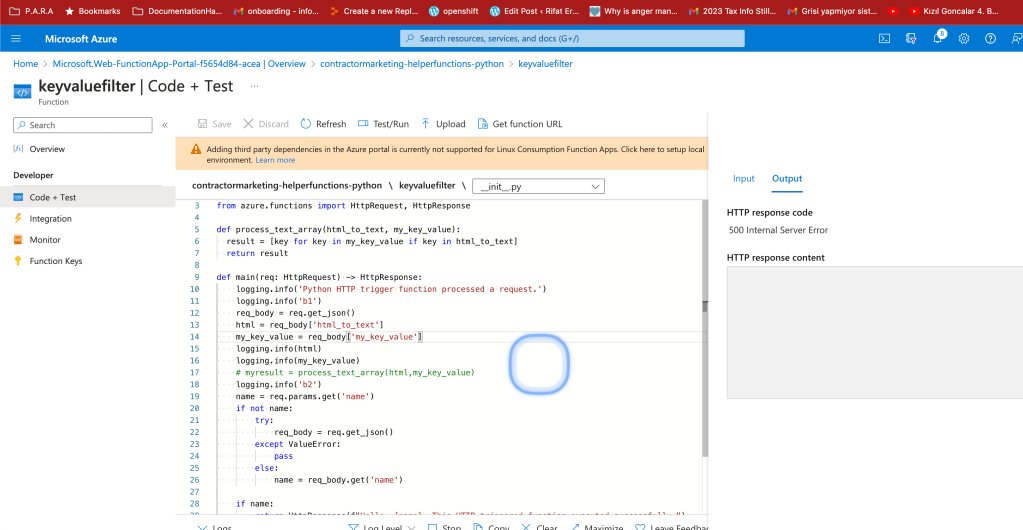Open the DocumentationHa... bookmark folder
Image resolution: width=1023 pixels, height=530 pixels.
pyautogui.click(x=177, y=11)
